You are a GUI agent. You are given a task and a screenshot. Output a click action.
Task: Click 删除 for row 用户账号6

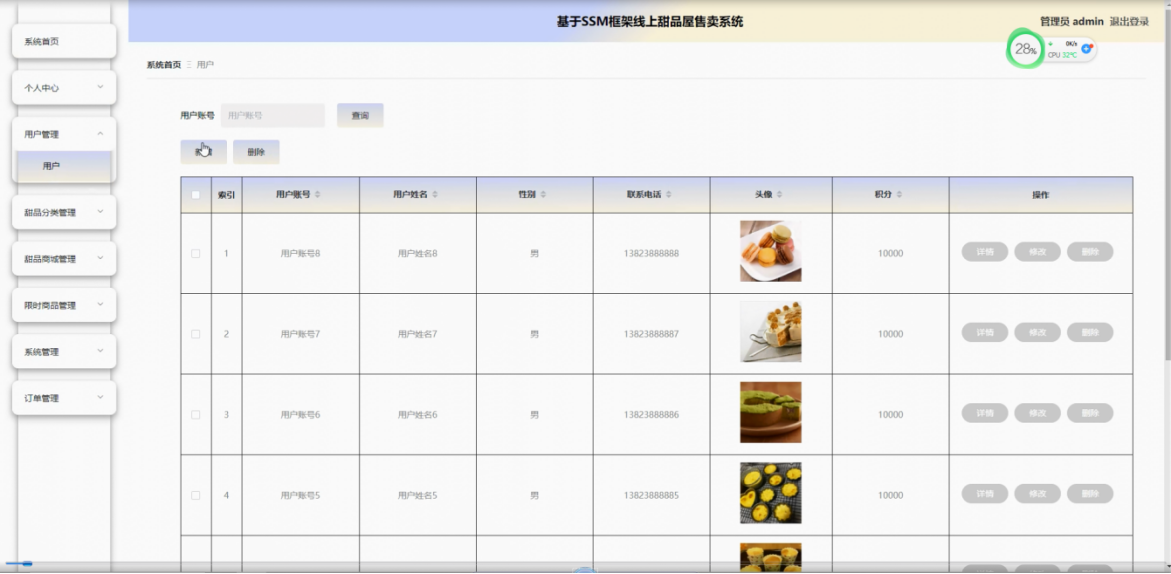click(x=1090, y=413)
